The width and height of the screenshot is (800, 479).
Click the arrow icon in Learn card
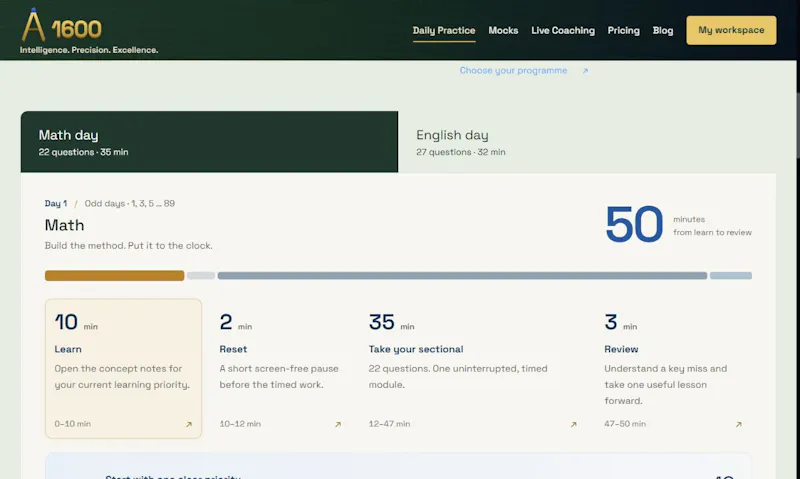(x=188, y=424)
